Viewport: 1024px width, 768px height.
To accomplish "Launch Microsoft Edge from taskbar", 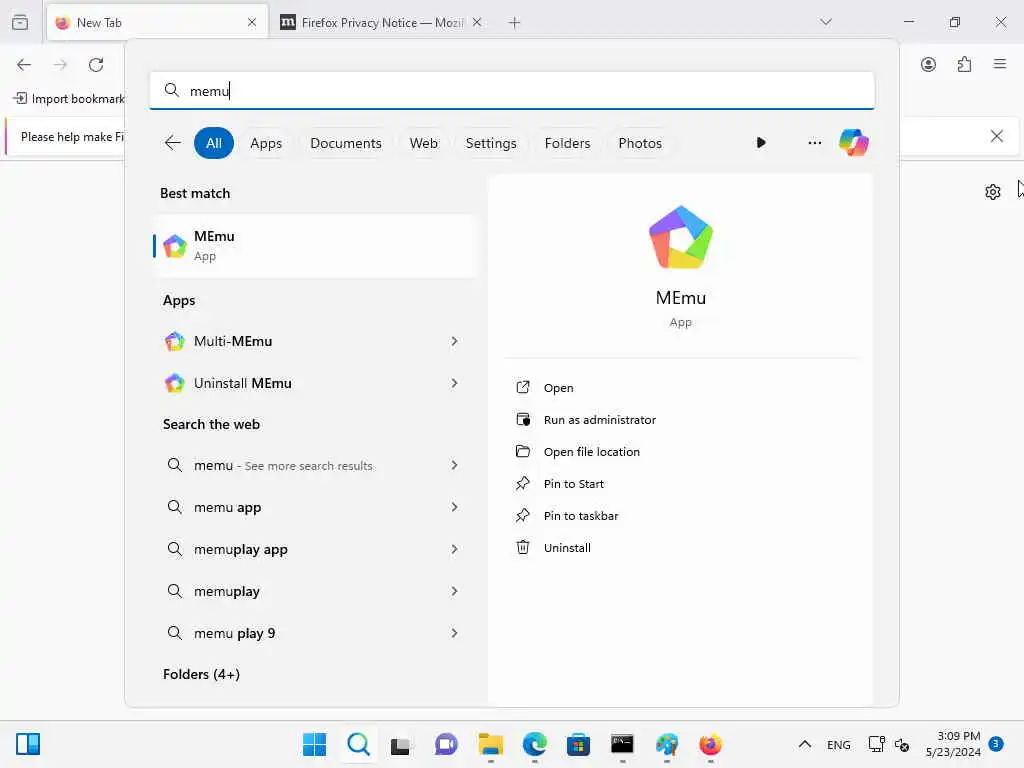I will (x=535, y=744).
